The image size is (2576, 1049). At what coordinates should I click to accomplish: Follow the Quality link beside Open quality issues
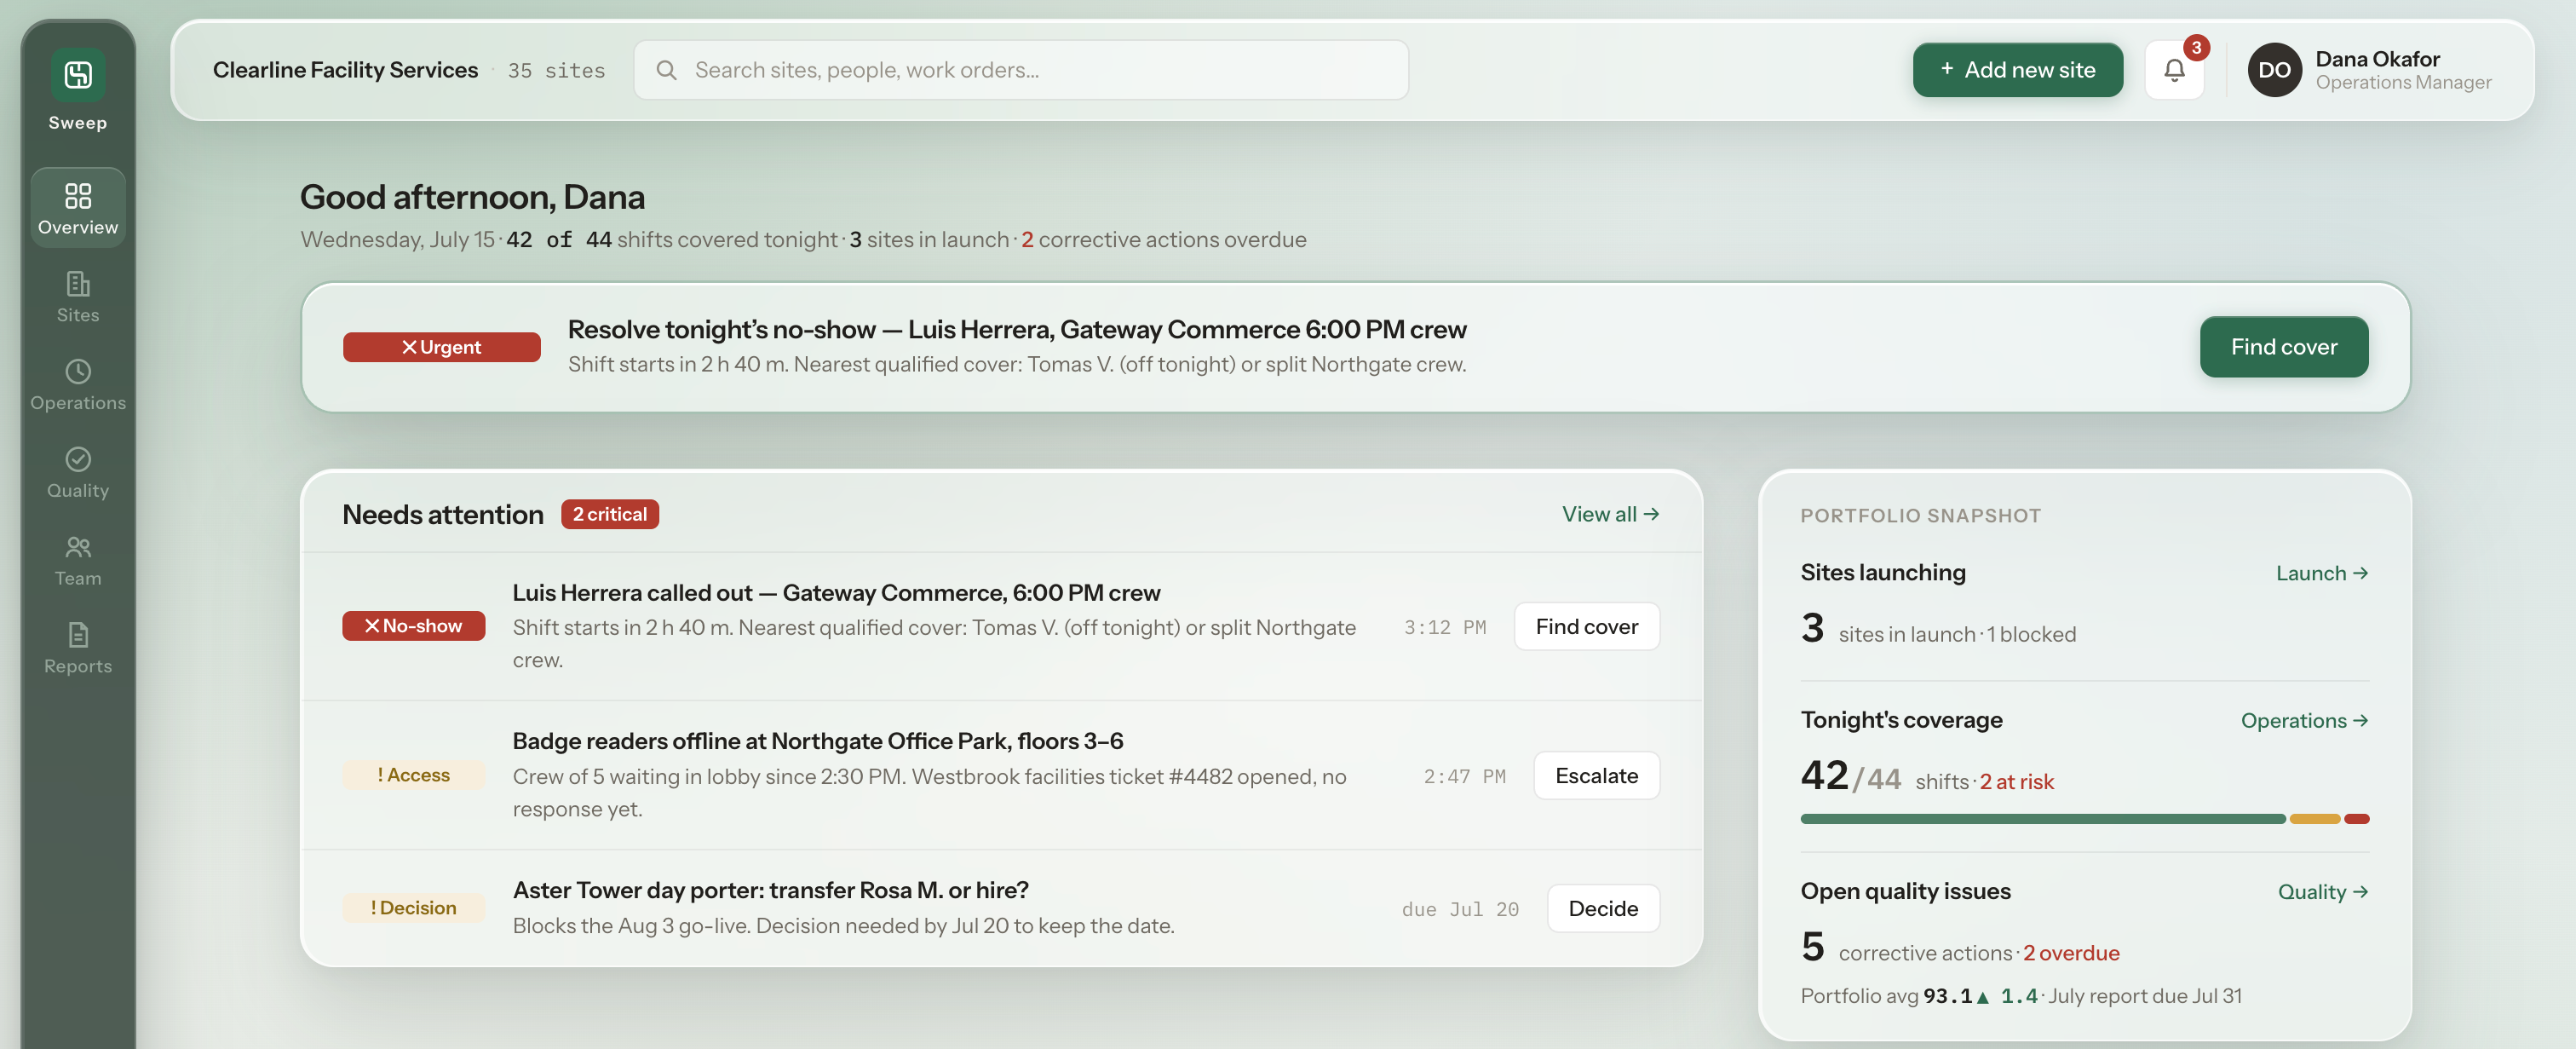click(2322, 892)
